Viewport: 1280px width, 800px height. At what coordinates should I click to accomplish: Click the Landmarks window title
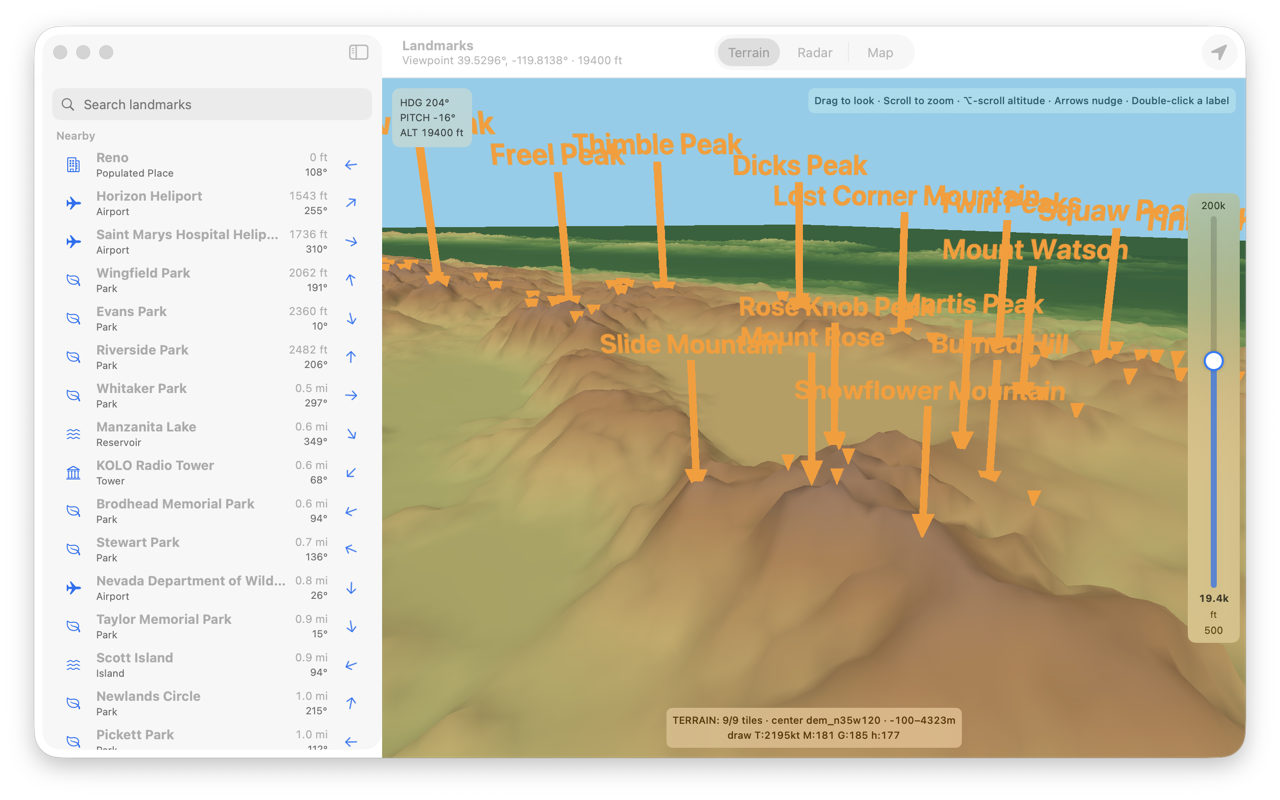[438, 45]
